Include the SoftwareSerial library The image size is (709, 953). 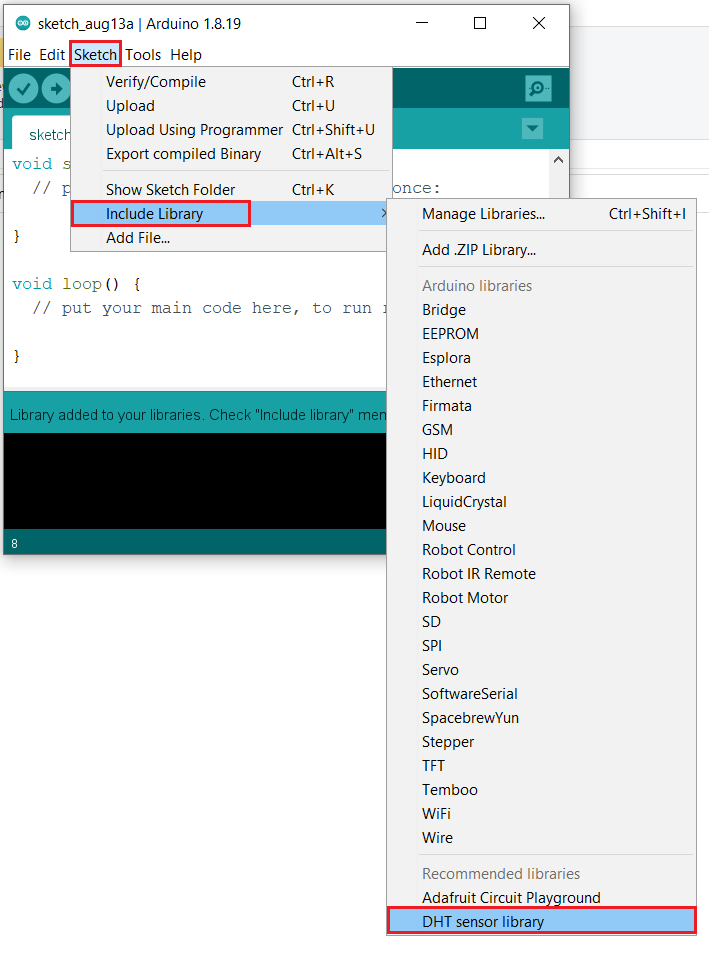pos(541,694)
